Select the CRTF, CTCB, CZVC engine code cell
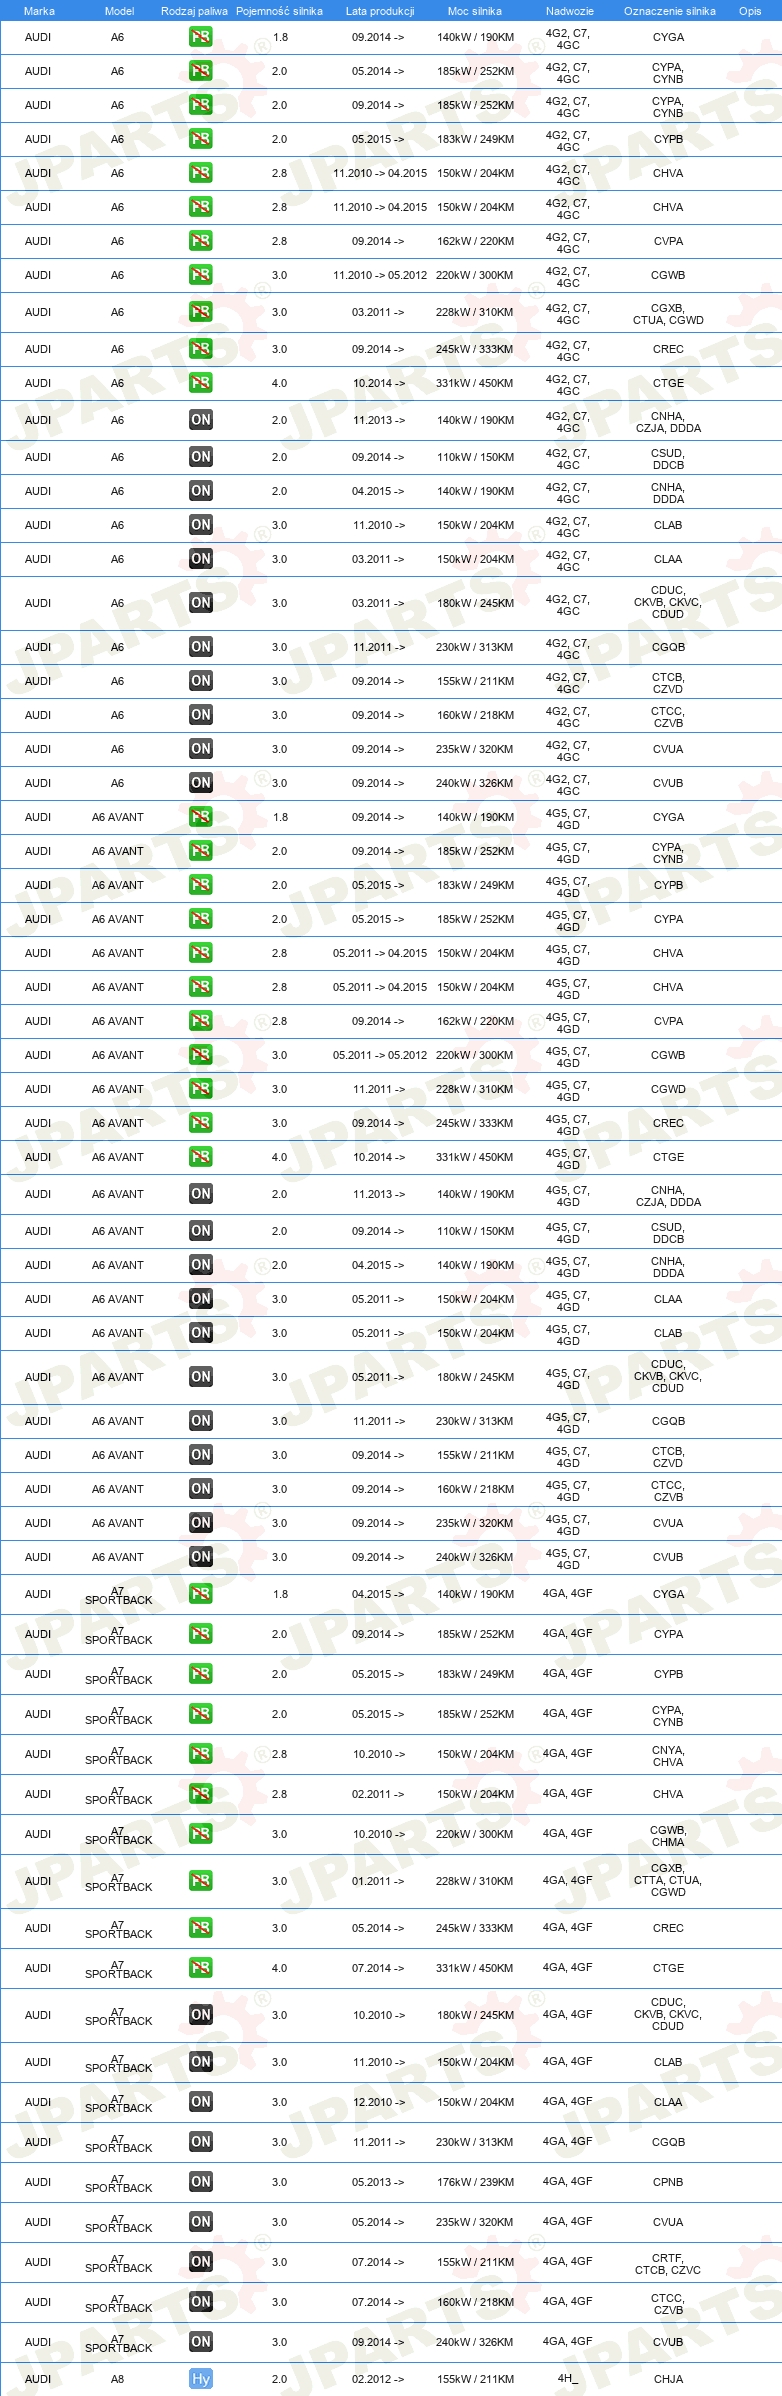 pyautogui.click(x=668, y=2264)
